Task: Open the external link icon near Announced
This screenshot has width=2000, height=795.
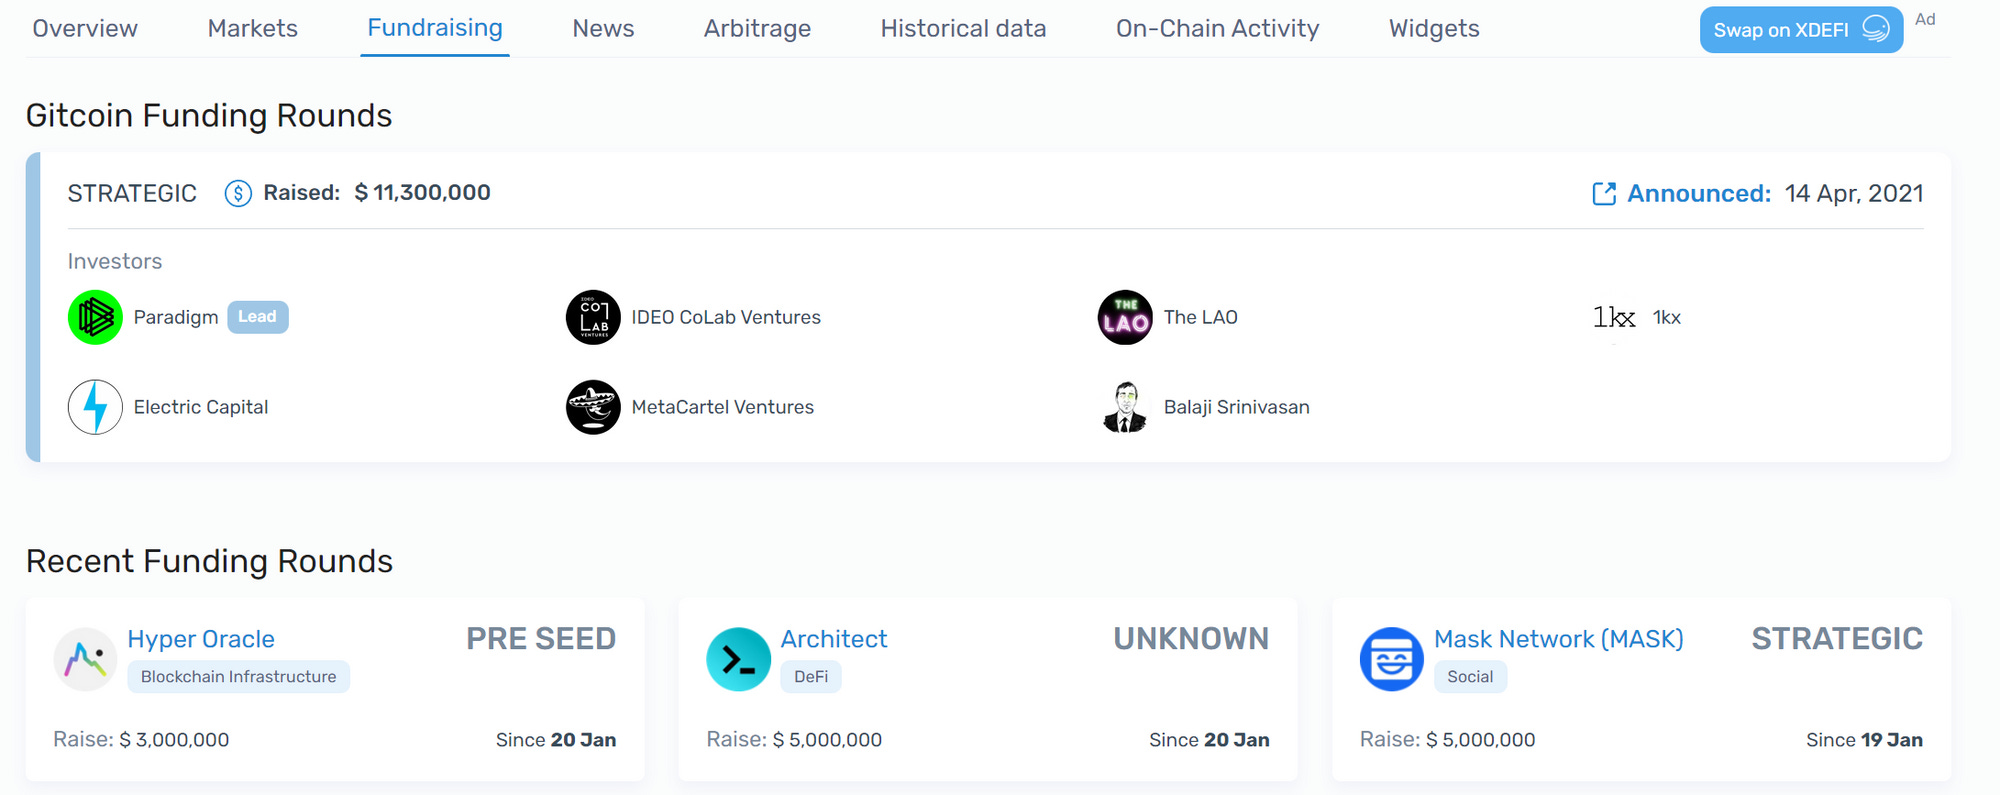Action: click(1604, 193)
